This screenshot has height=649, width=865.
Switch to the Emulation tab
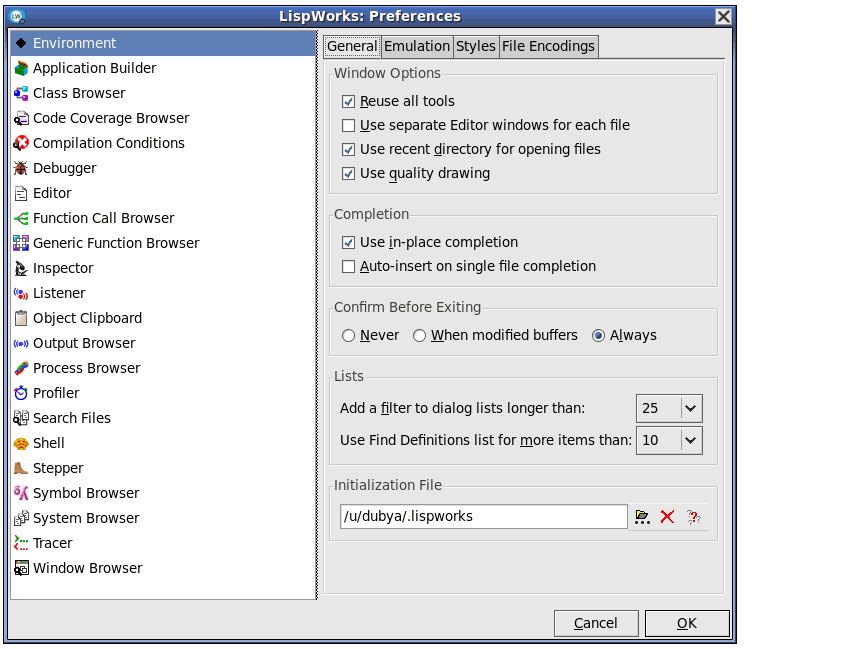point(417,46)
